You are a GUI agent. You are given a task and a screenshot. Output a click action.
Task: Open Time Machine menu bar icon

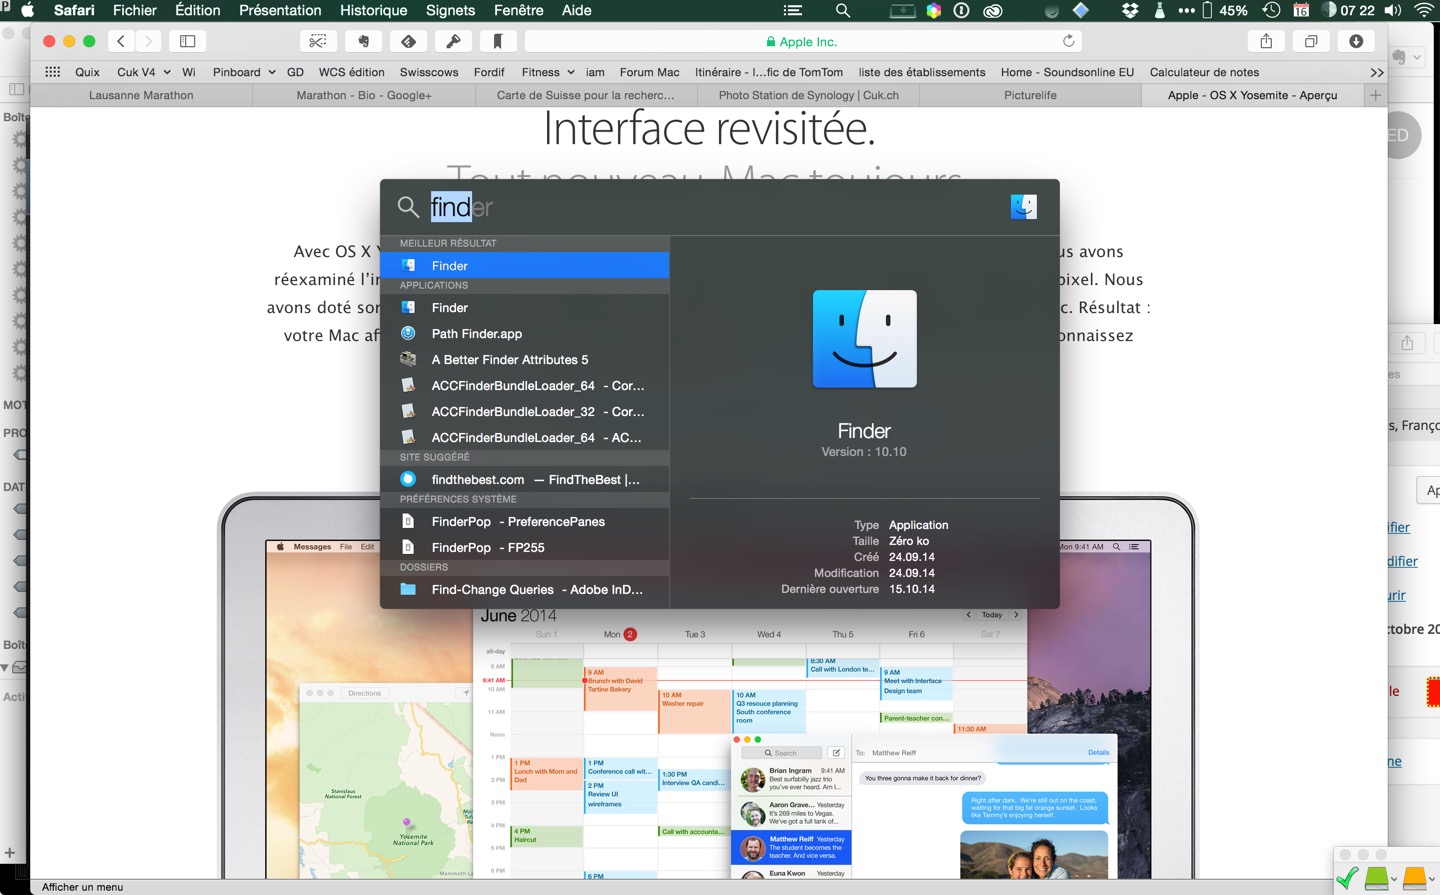tap(1271, 10)
